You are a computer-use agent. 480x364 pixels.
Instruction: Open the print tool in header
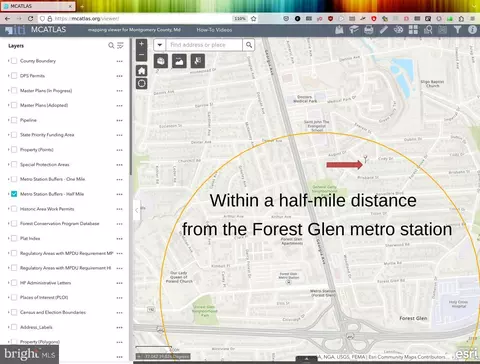click(369, 30)
